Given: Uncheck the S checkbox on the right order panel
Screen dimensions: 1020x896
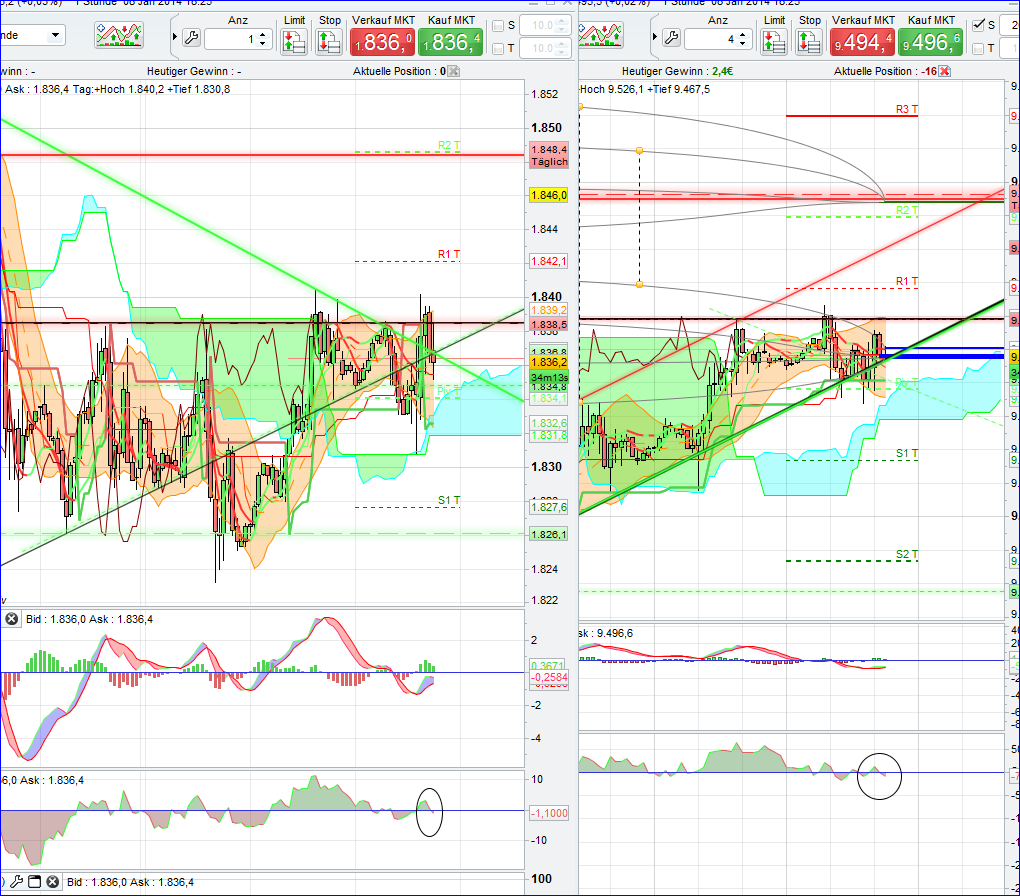Looking at the screenshot, I should tap(978, 25).
